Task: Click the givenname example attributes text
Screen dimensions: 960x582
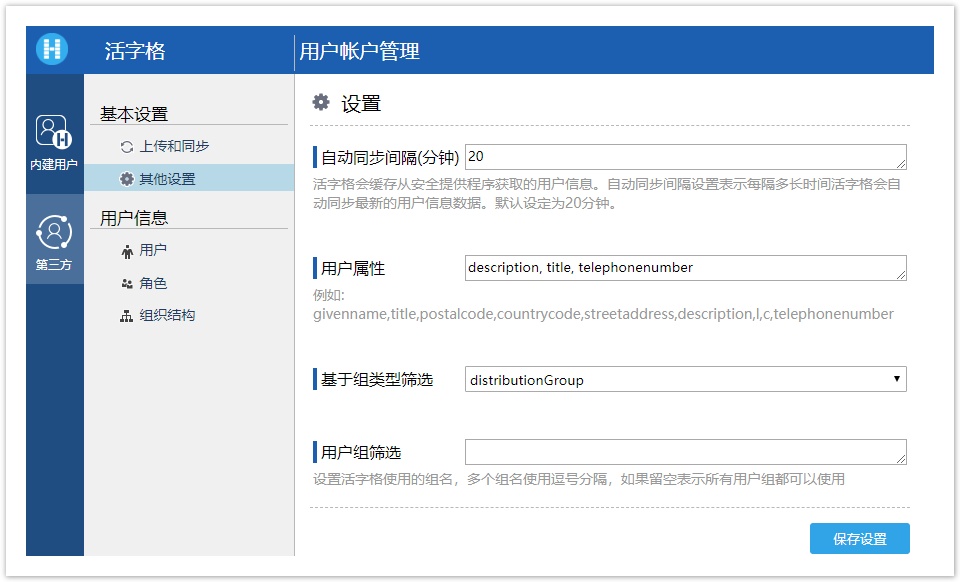Action: tap(603, 315)
